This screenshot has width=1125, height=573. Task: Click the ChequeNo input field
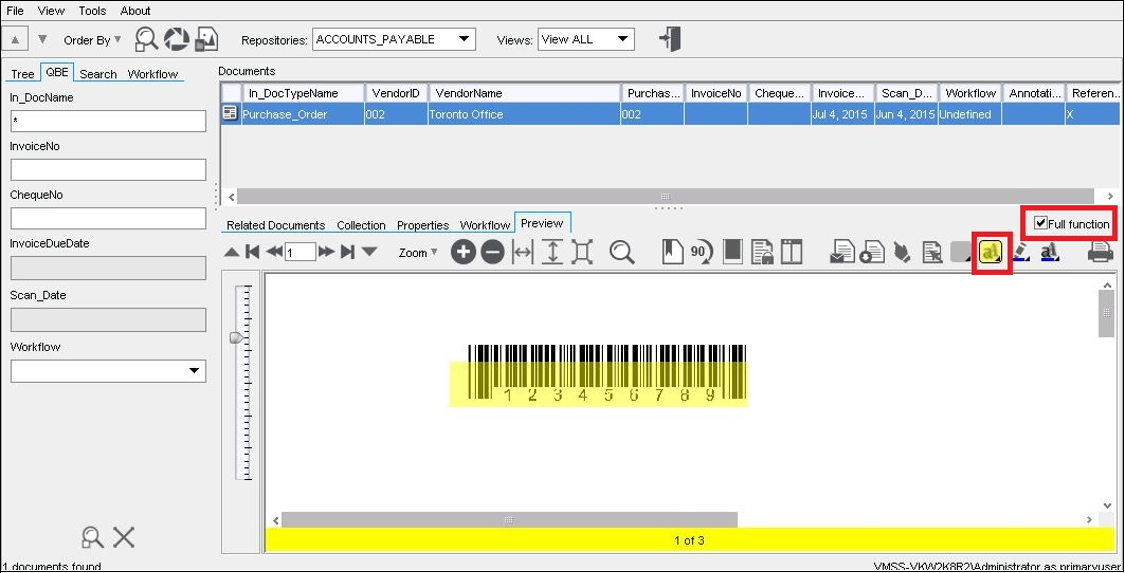pyautogui.click(x=108, y=219)
